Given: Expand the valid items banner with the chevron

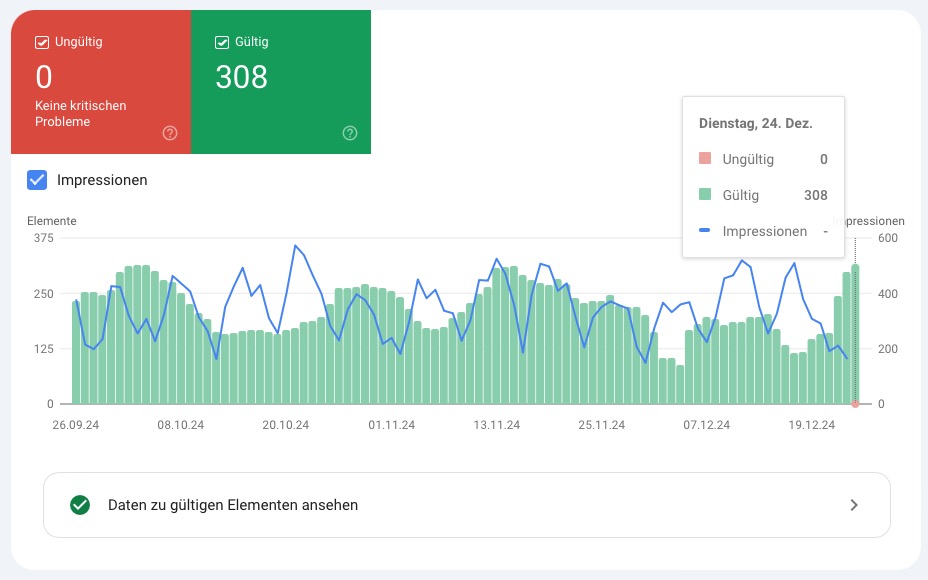Looking at the screenshot, I should point(856,505).
